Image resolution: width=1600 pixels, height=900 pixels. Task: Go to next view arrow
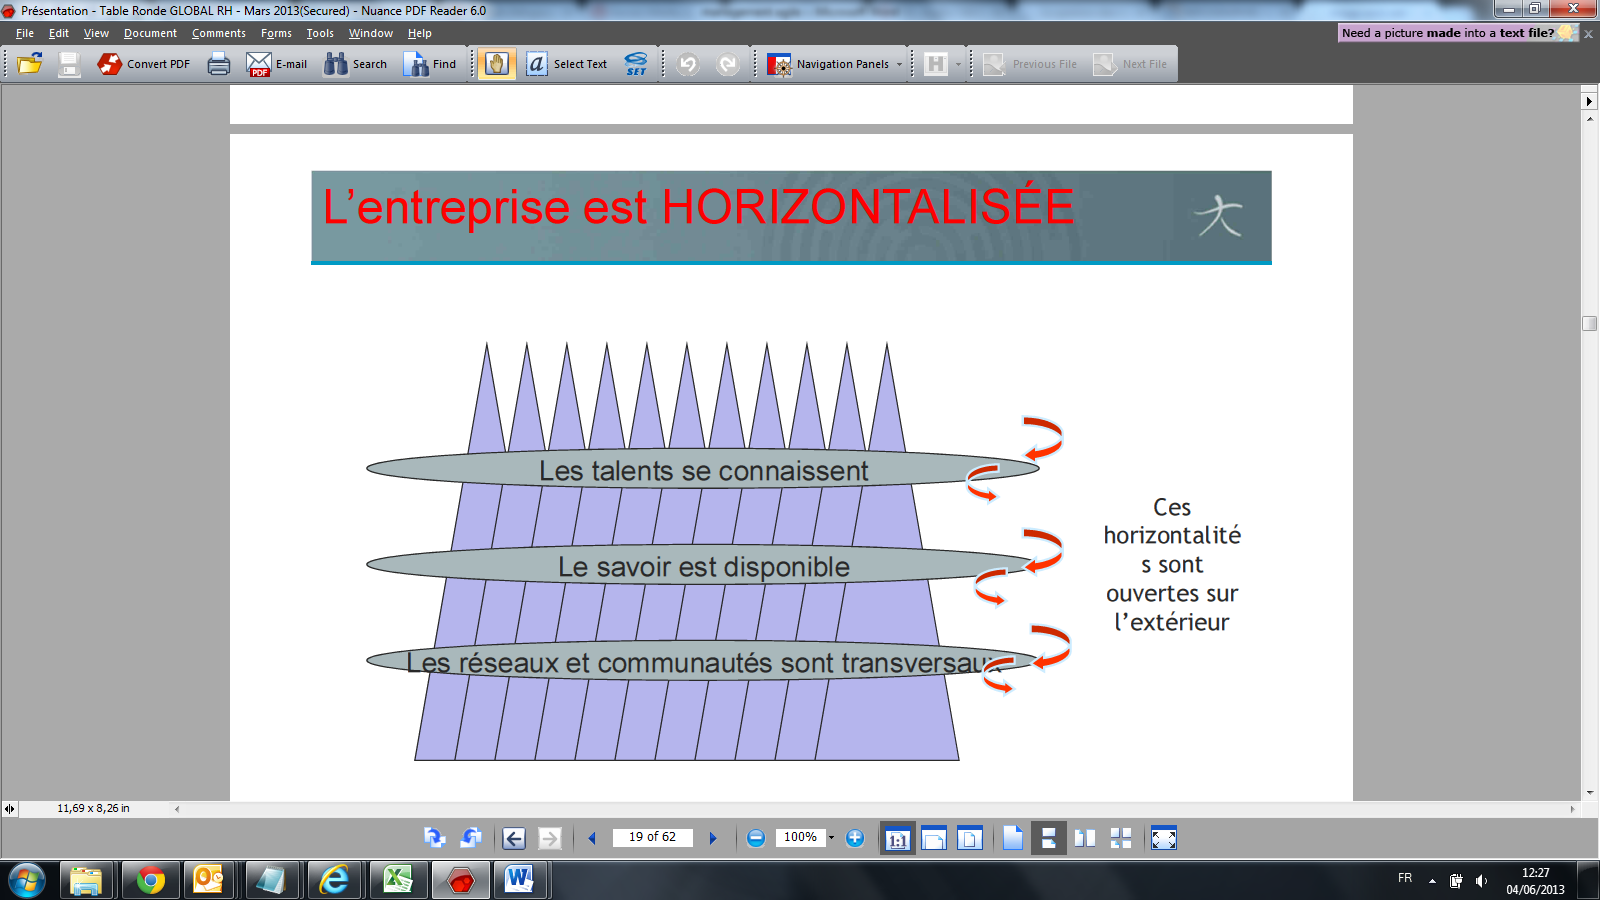[550, 838]
